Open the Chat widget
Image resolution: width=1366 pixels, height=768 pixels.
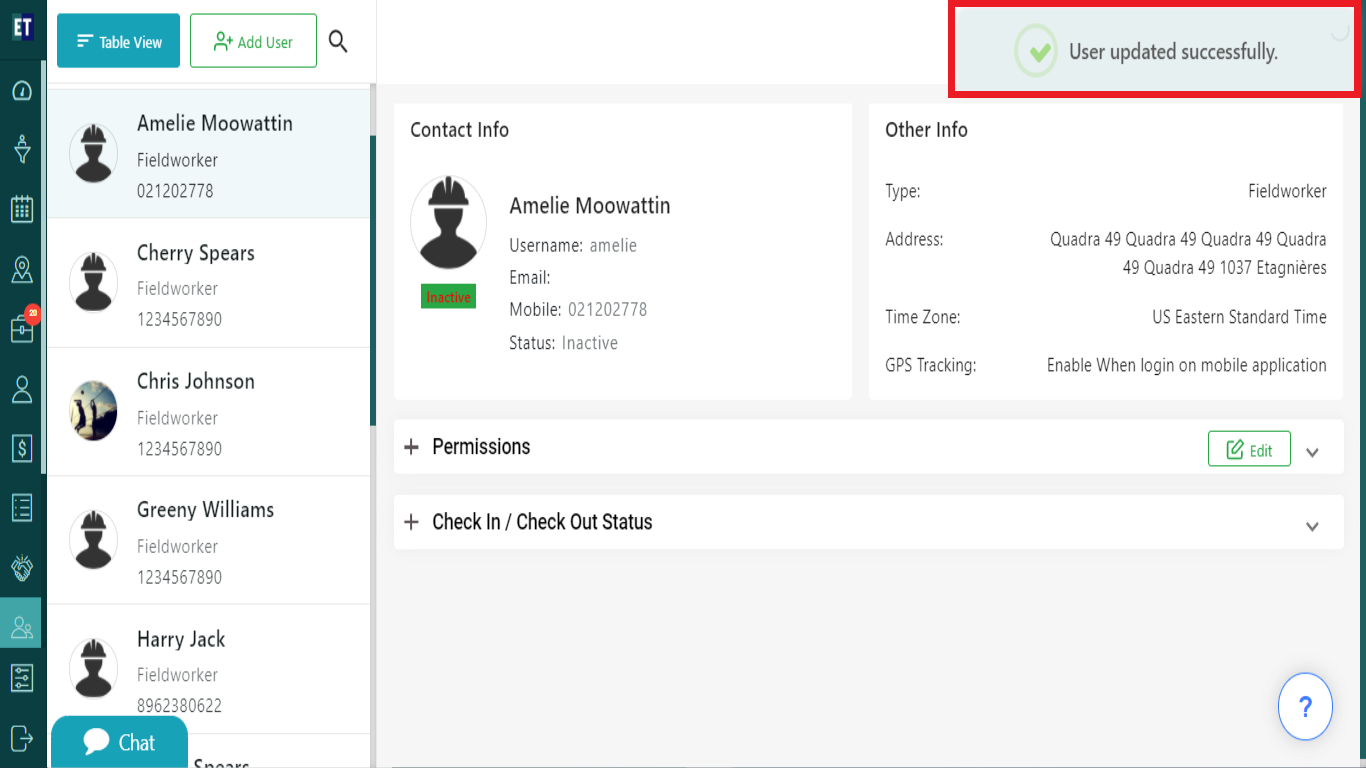(x=119, y=742)
